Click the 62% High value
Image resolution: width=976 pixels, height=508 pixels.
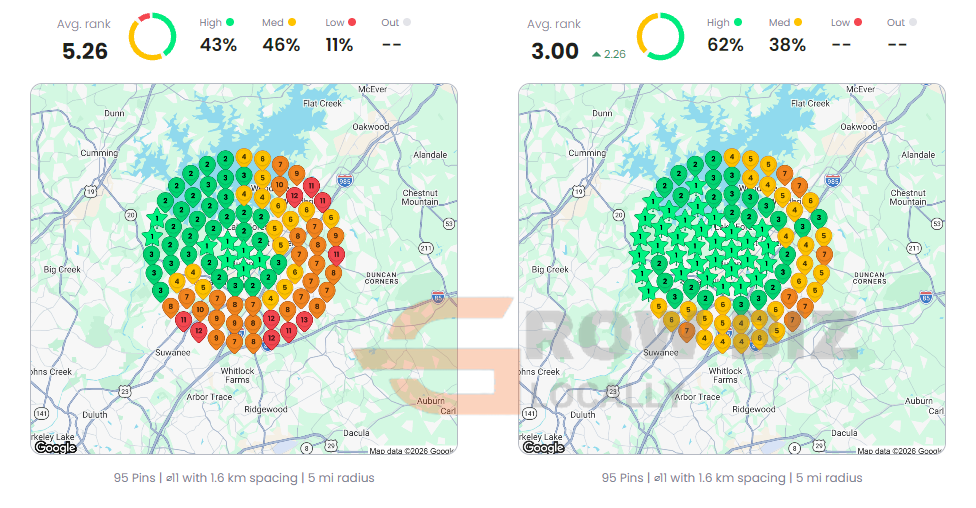tap(725, 45)
